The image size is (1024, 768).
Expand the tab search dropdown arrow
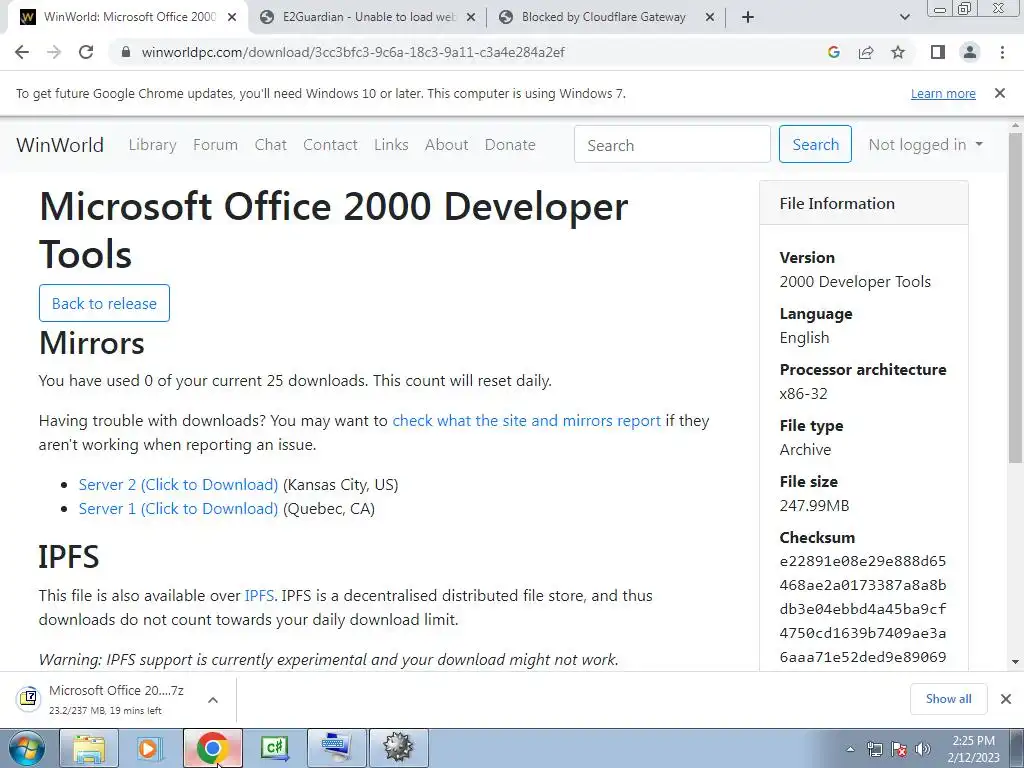(x=904, y=17)
